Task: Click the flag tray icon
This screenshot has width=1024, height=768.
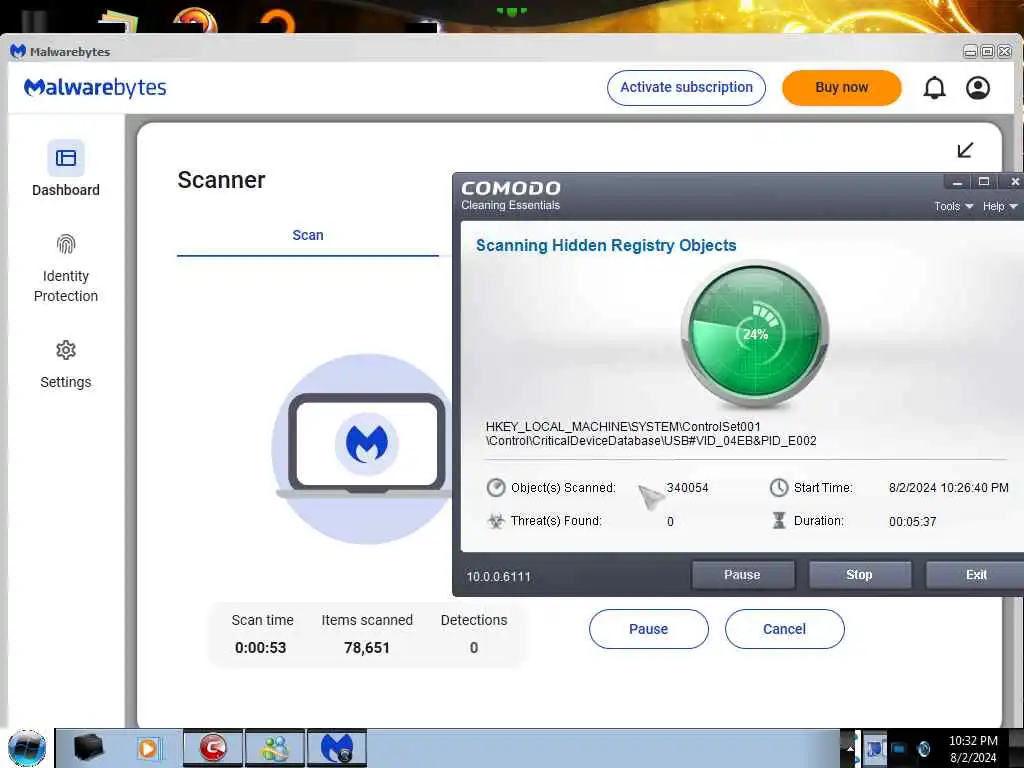Action: (x=874, y=748)
